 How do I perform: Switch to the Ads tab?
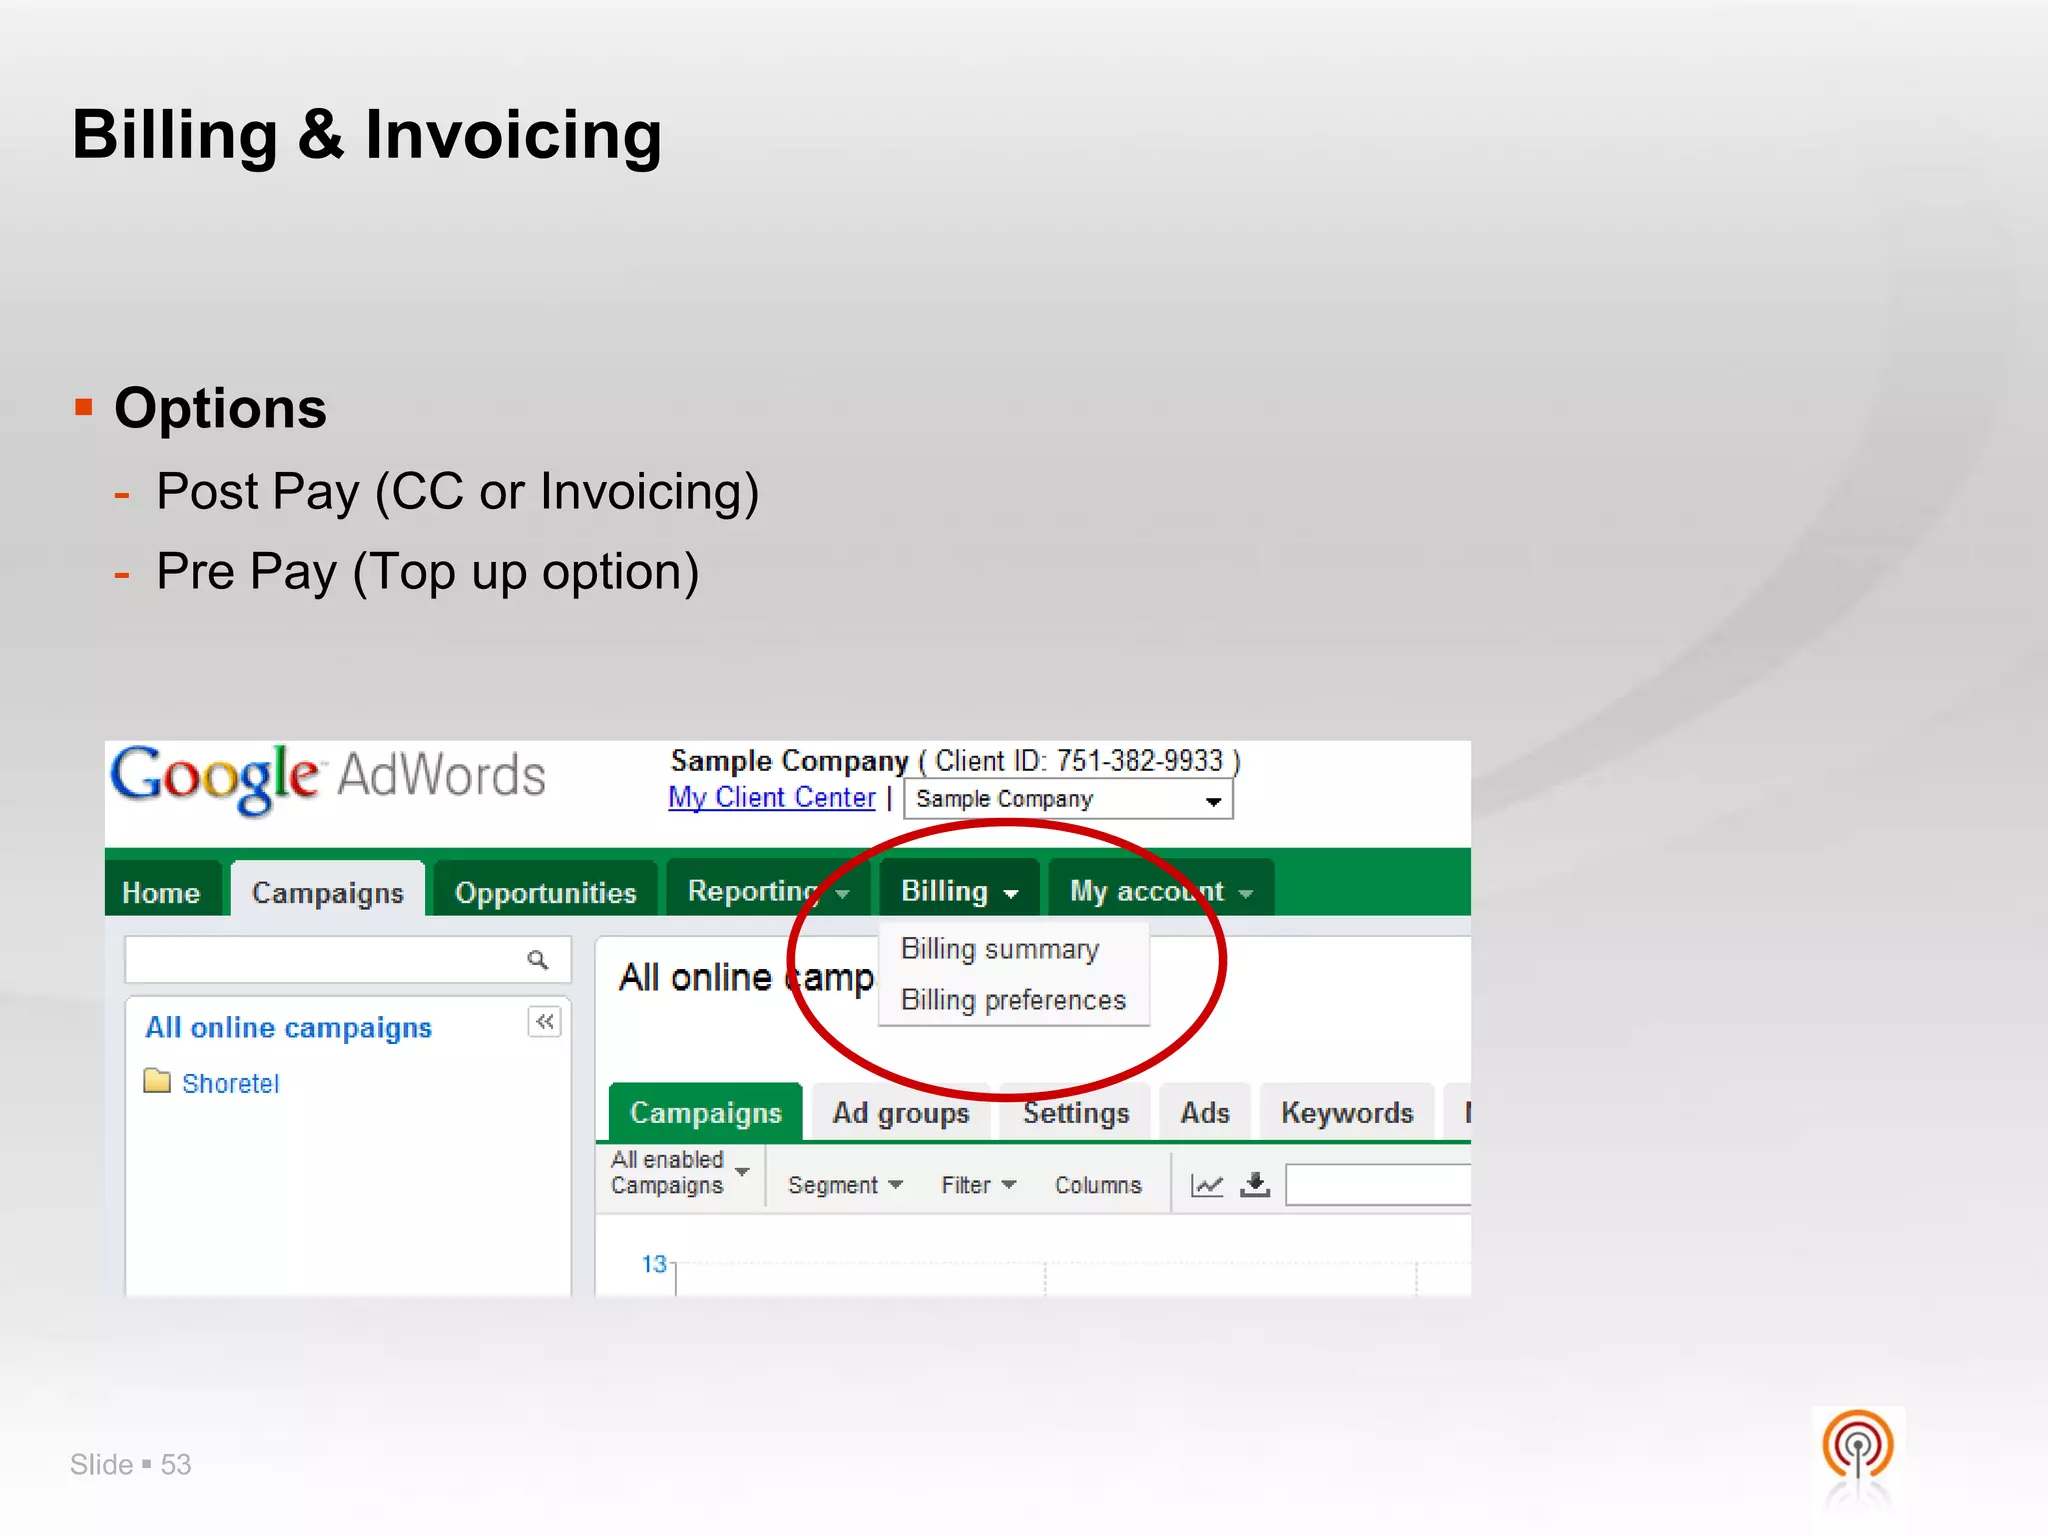[x=1205, y=1113]
